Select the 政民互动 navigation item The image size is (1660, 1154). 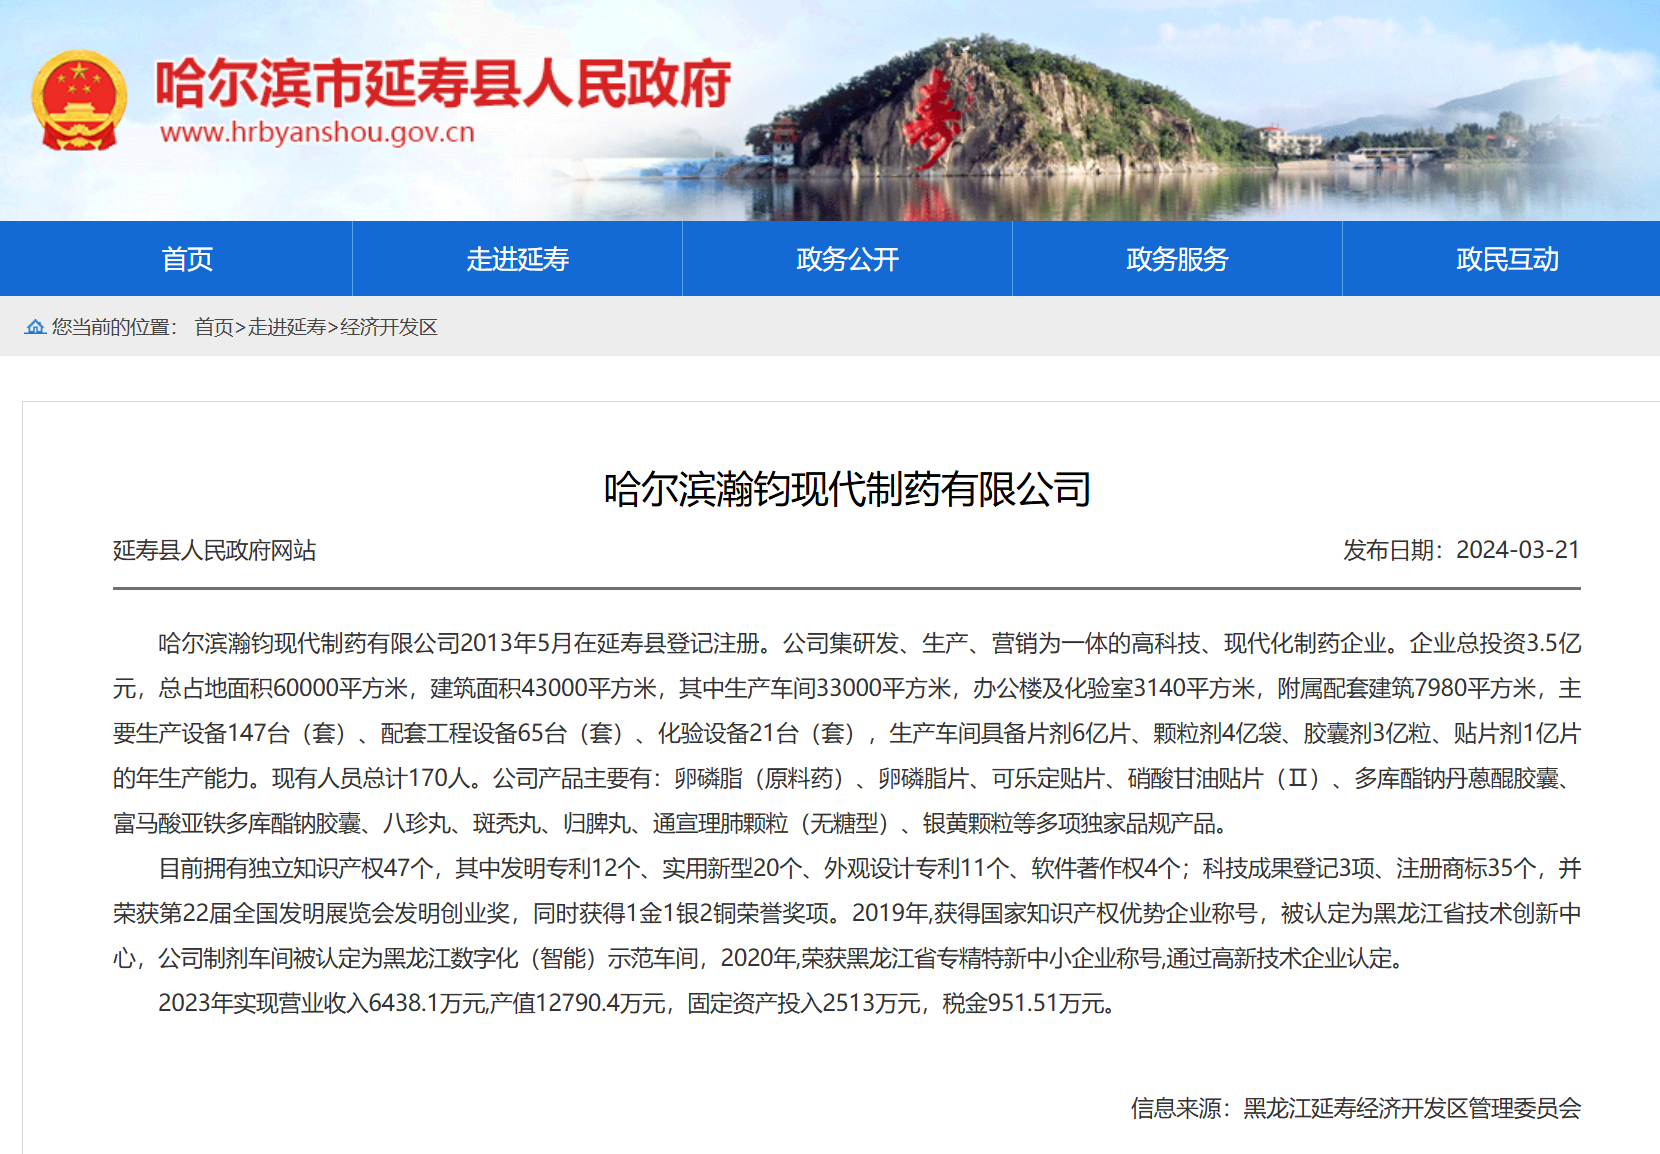(1507, 259)
